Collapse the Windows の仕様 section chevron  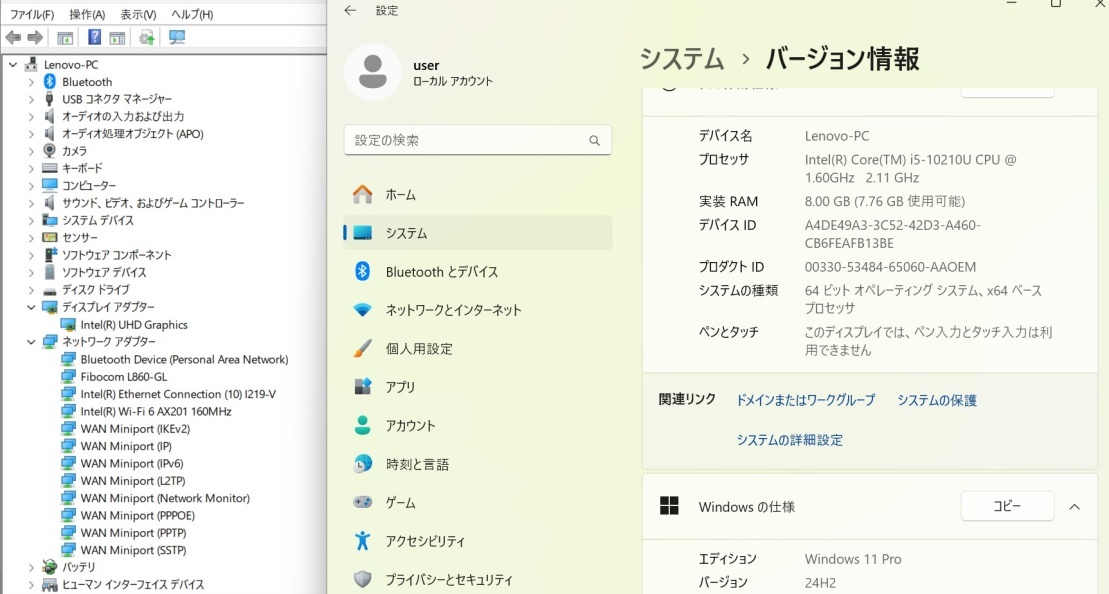point(1074,507)
